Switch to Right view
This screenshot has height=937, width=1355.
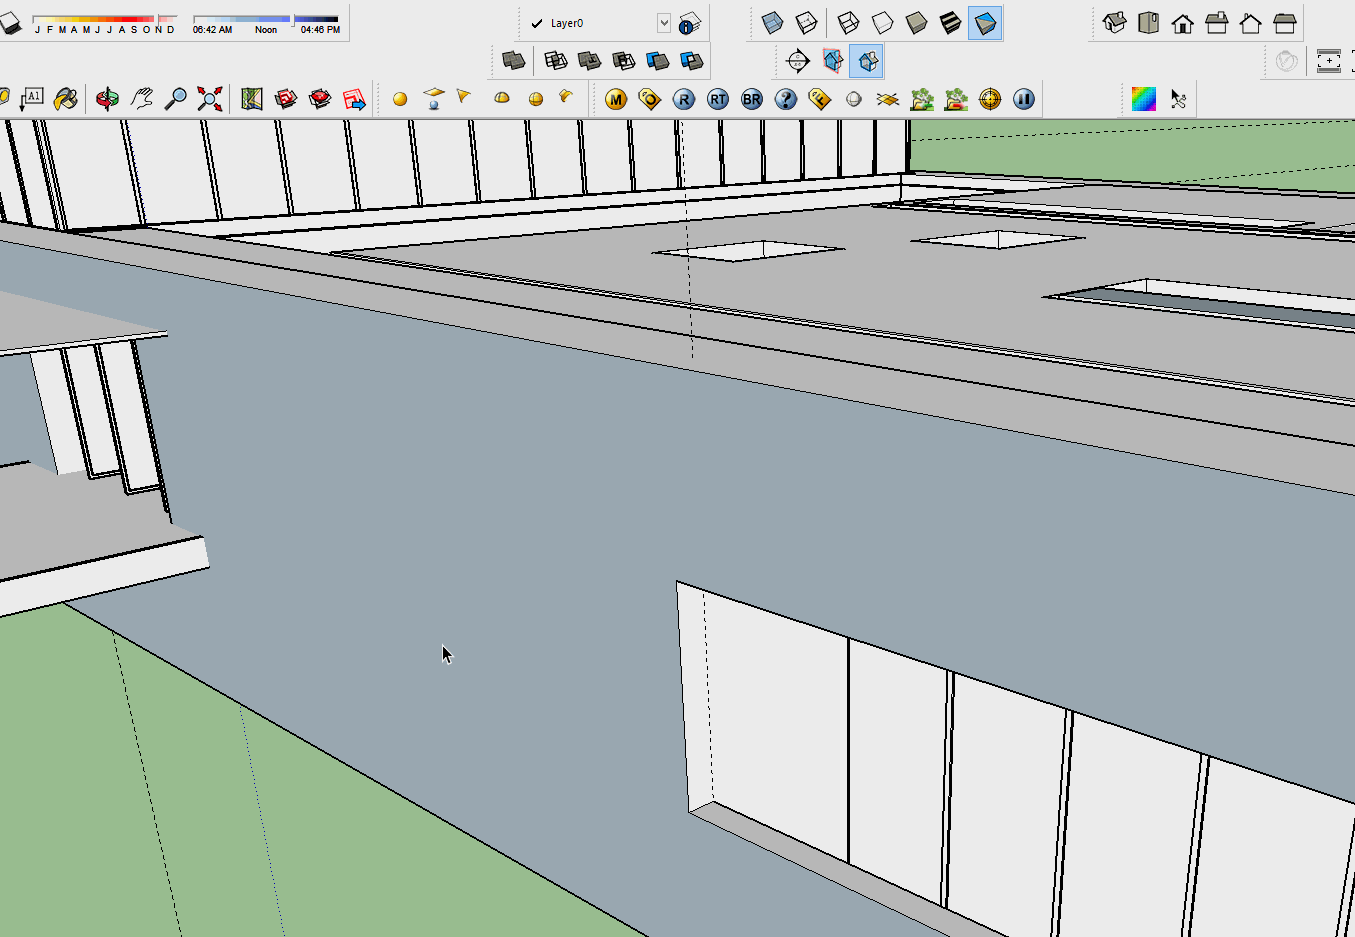[x=1217, y=23]
